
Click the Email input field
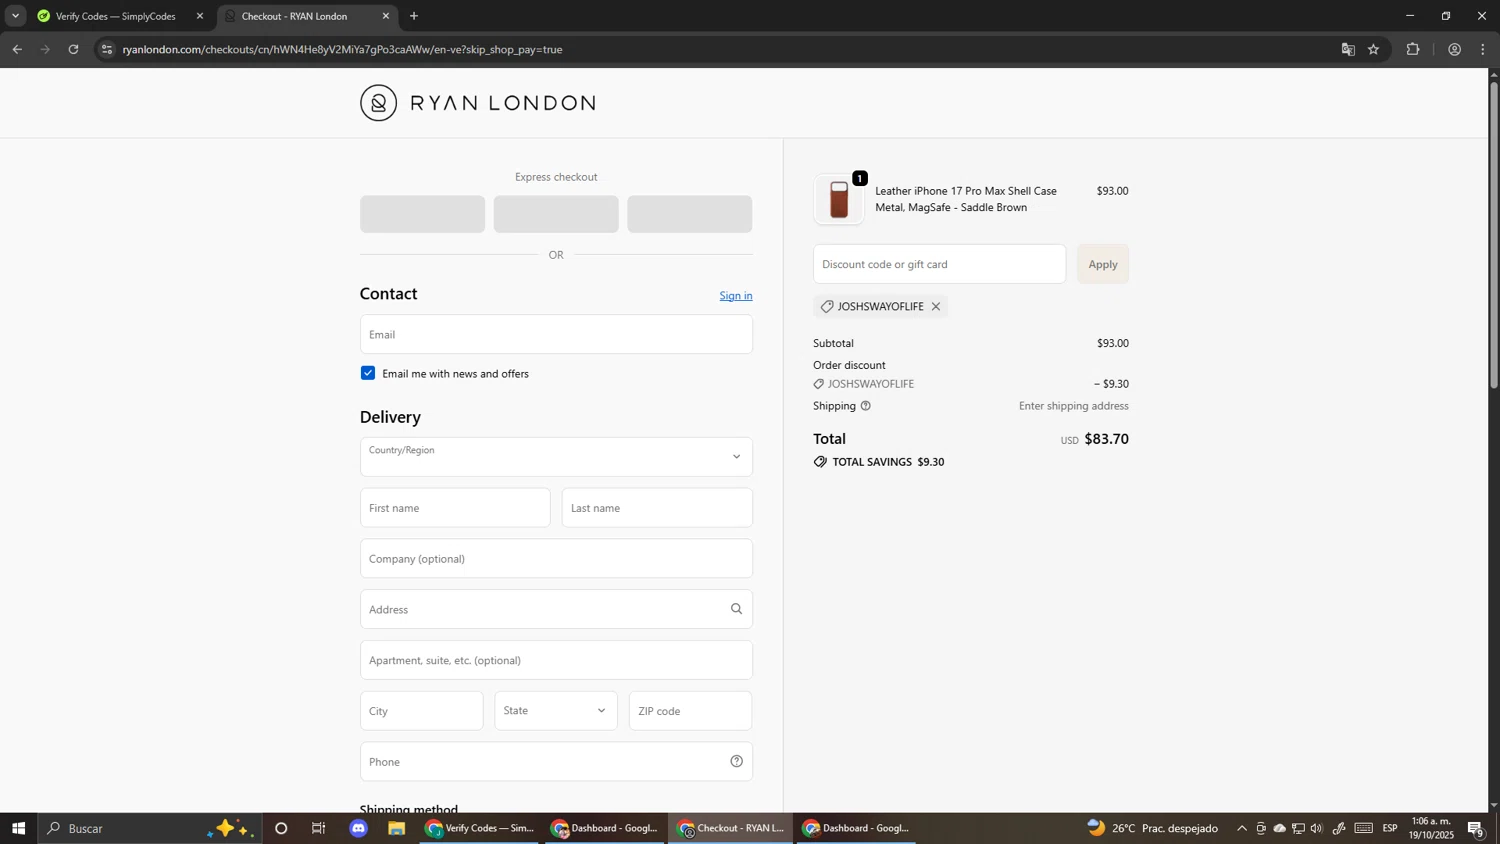coord(556,334)
